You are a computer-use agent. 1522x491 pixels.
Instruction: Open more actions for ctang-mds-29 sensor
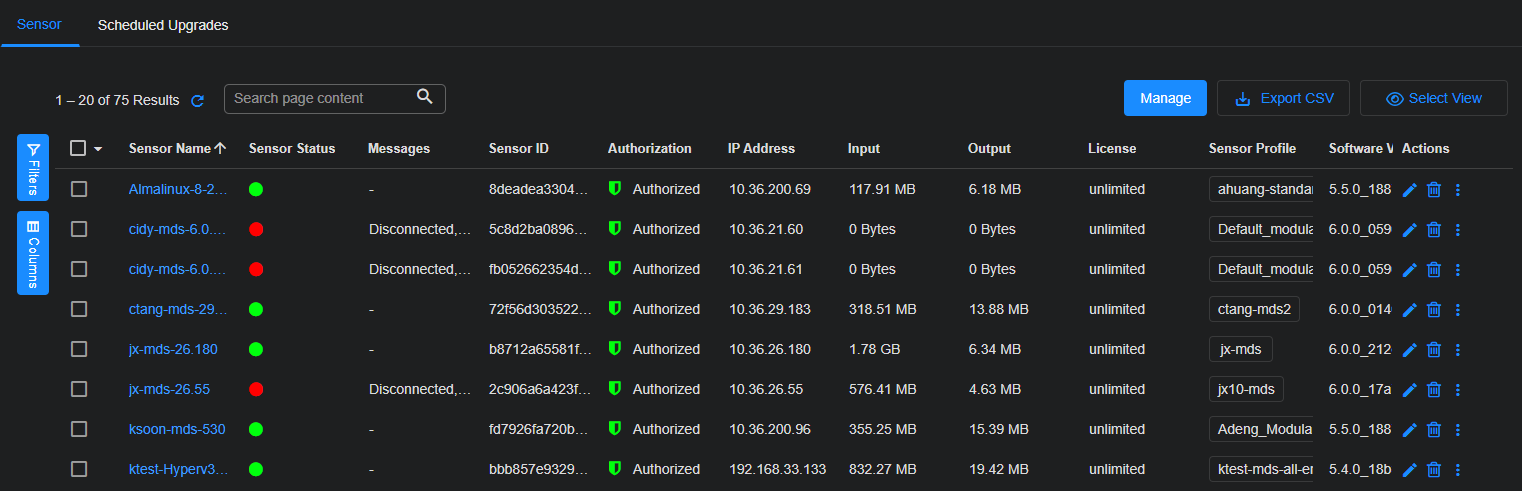[1457, 310]
